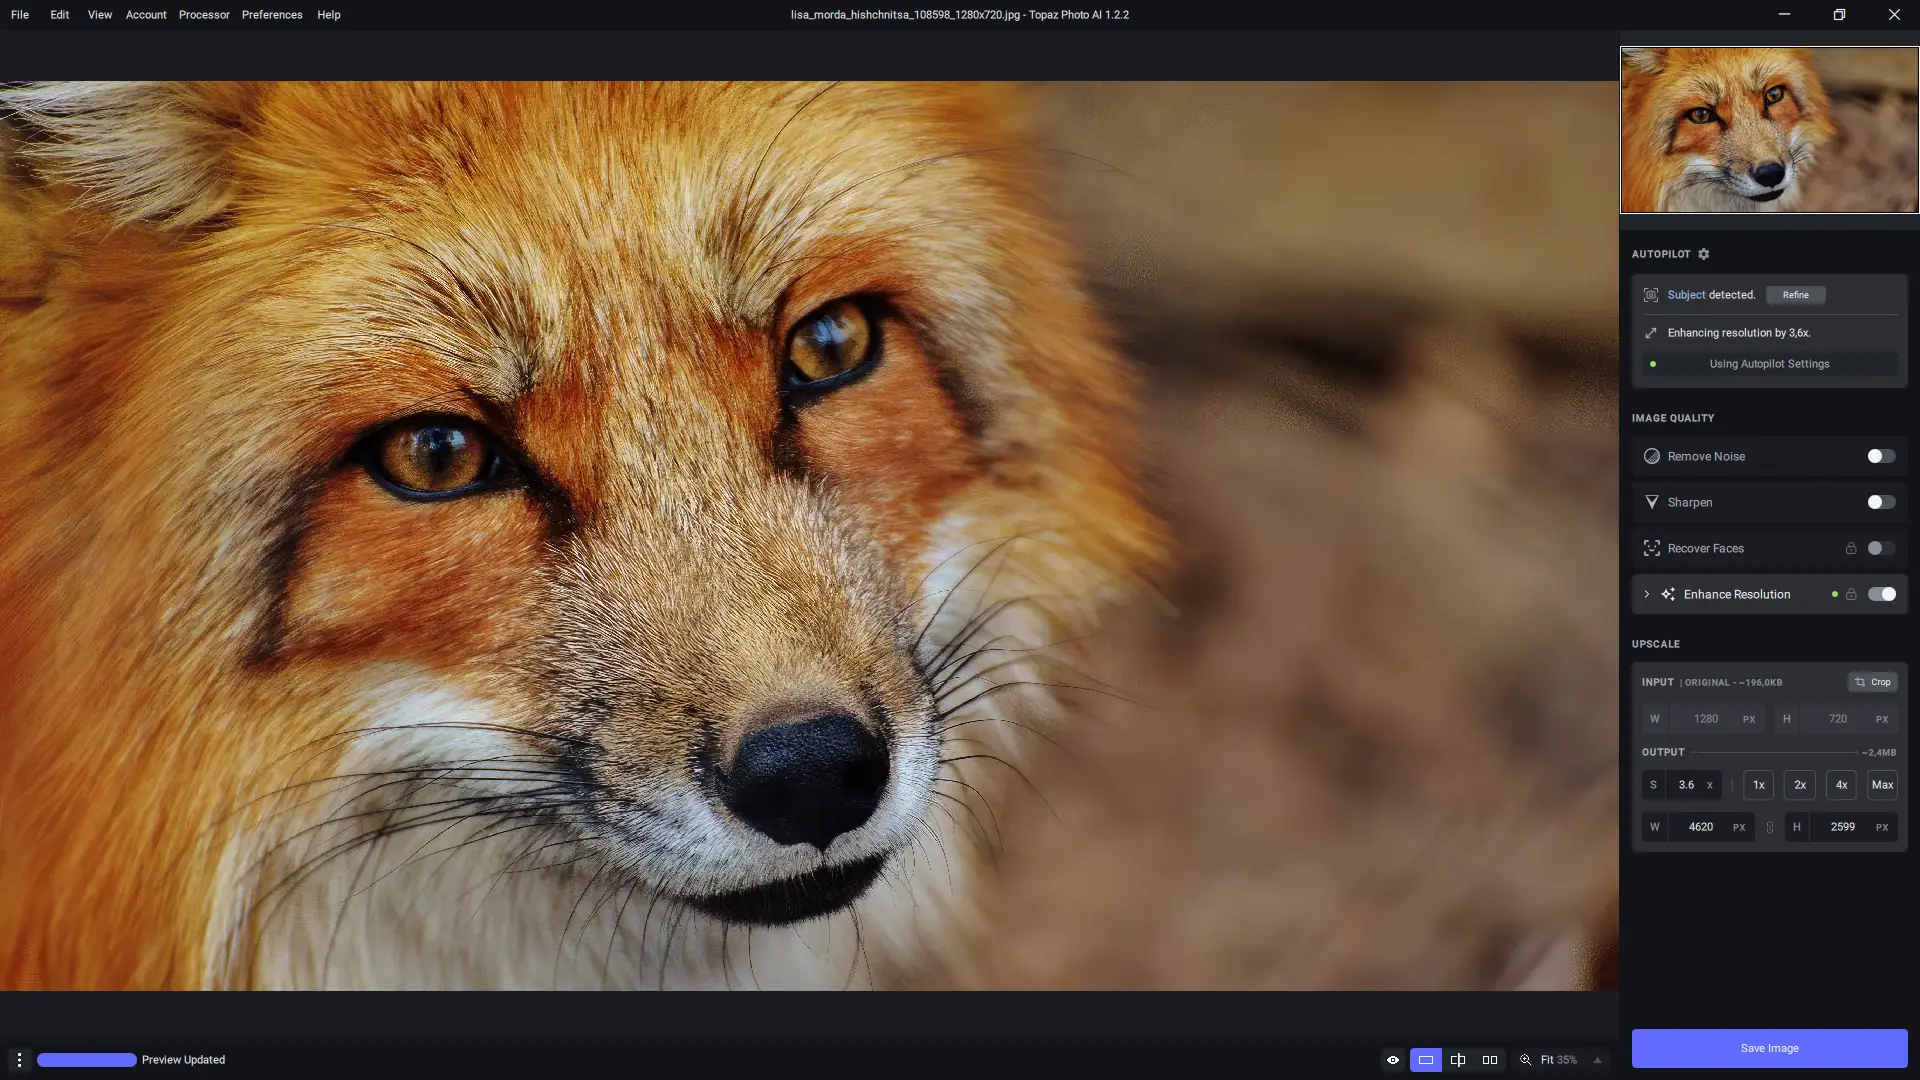Set upscale to 4x
Viewport: 1920px width, 1080px height.
pos(1841,785)
